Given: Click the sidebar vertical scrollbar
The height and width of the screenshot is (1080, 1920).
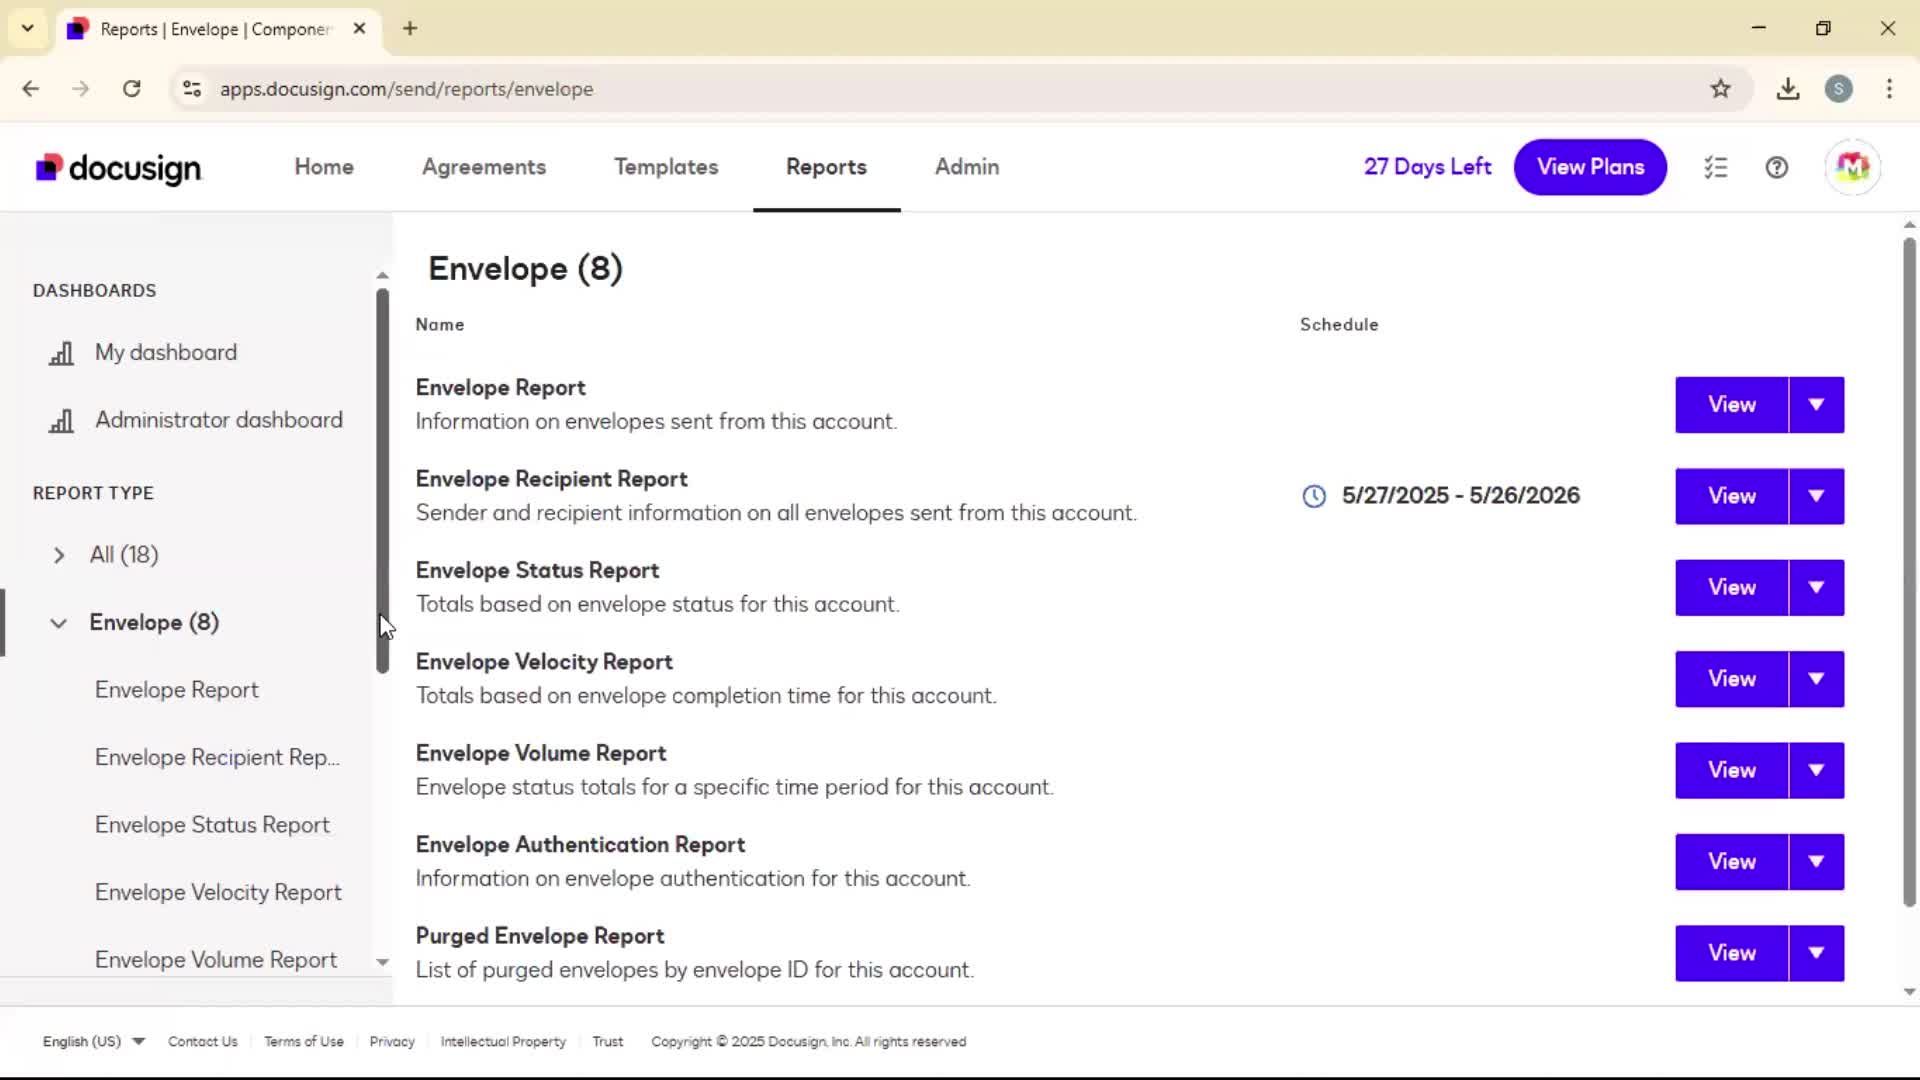Looking at the screenshot, I should coord(382,481).
